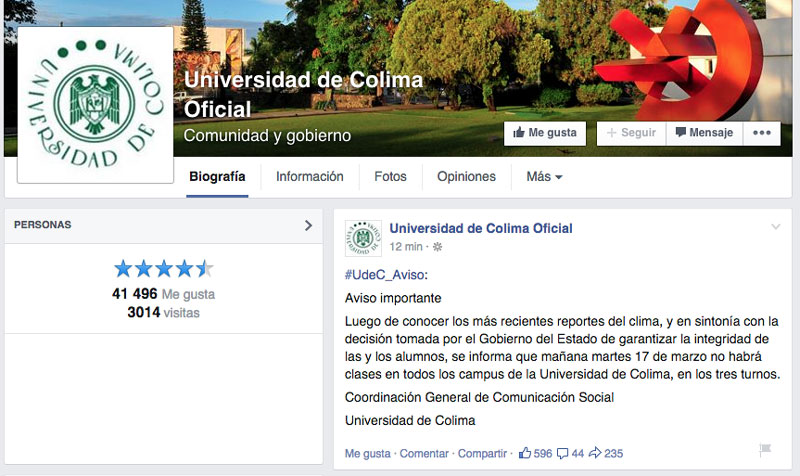The width and height of the screenshot is (800, 476).
Task: Open the three-dots more options button
Action: pos(762,133)
